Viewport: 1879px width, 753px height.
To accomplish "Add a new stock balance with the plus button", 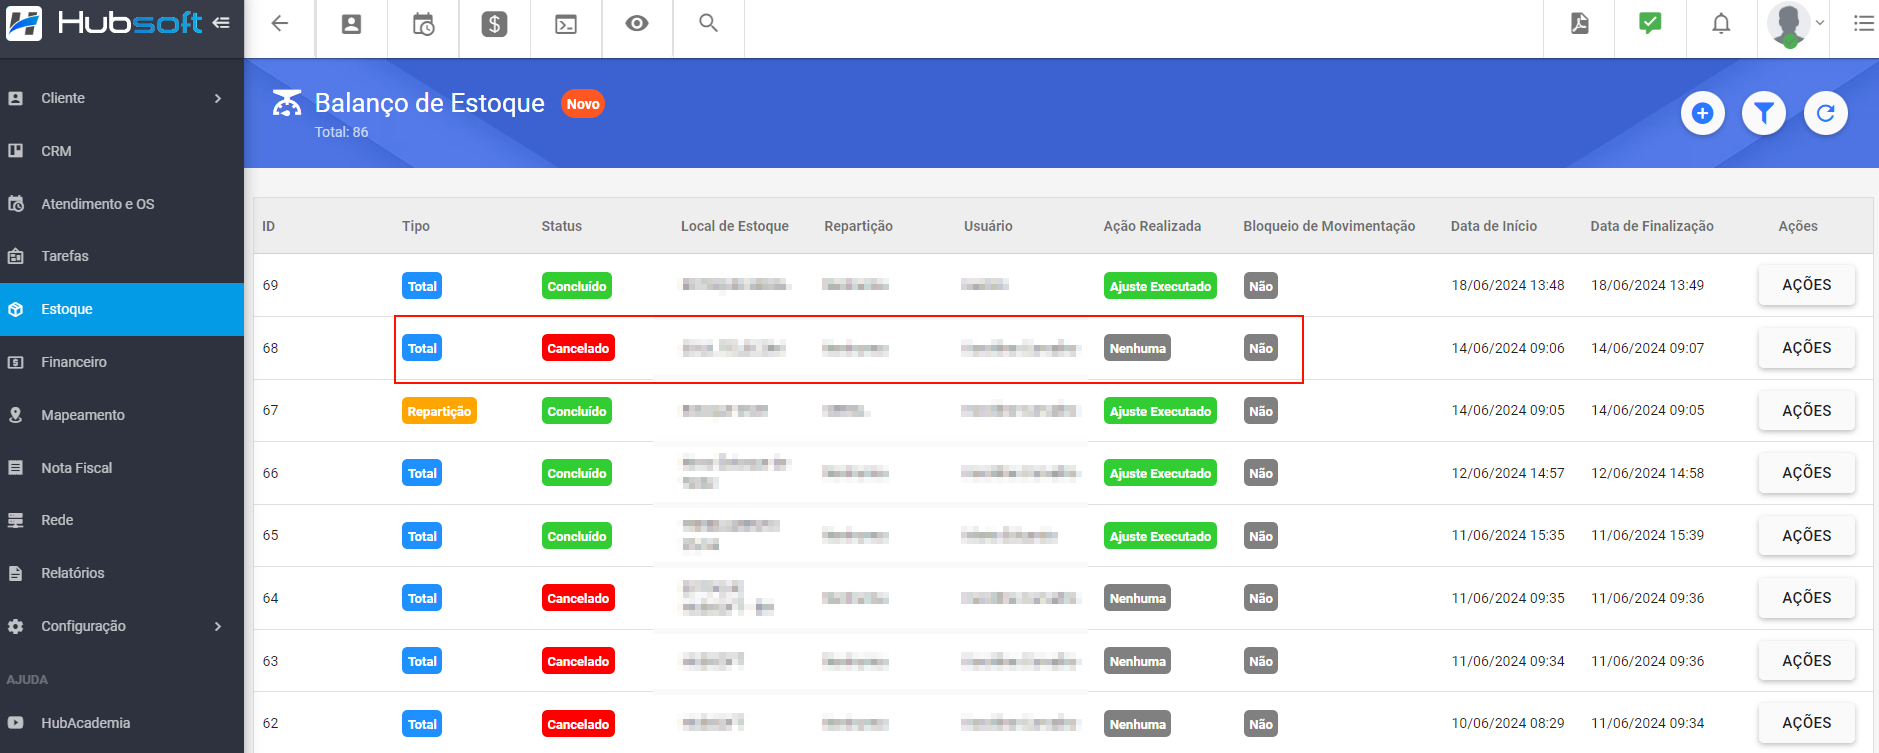I will (x=1703, y=113).
